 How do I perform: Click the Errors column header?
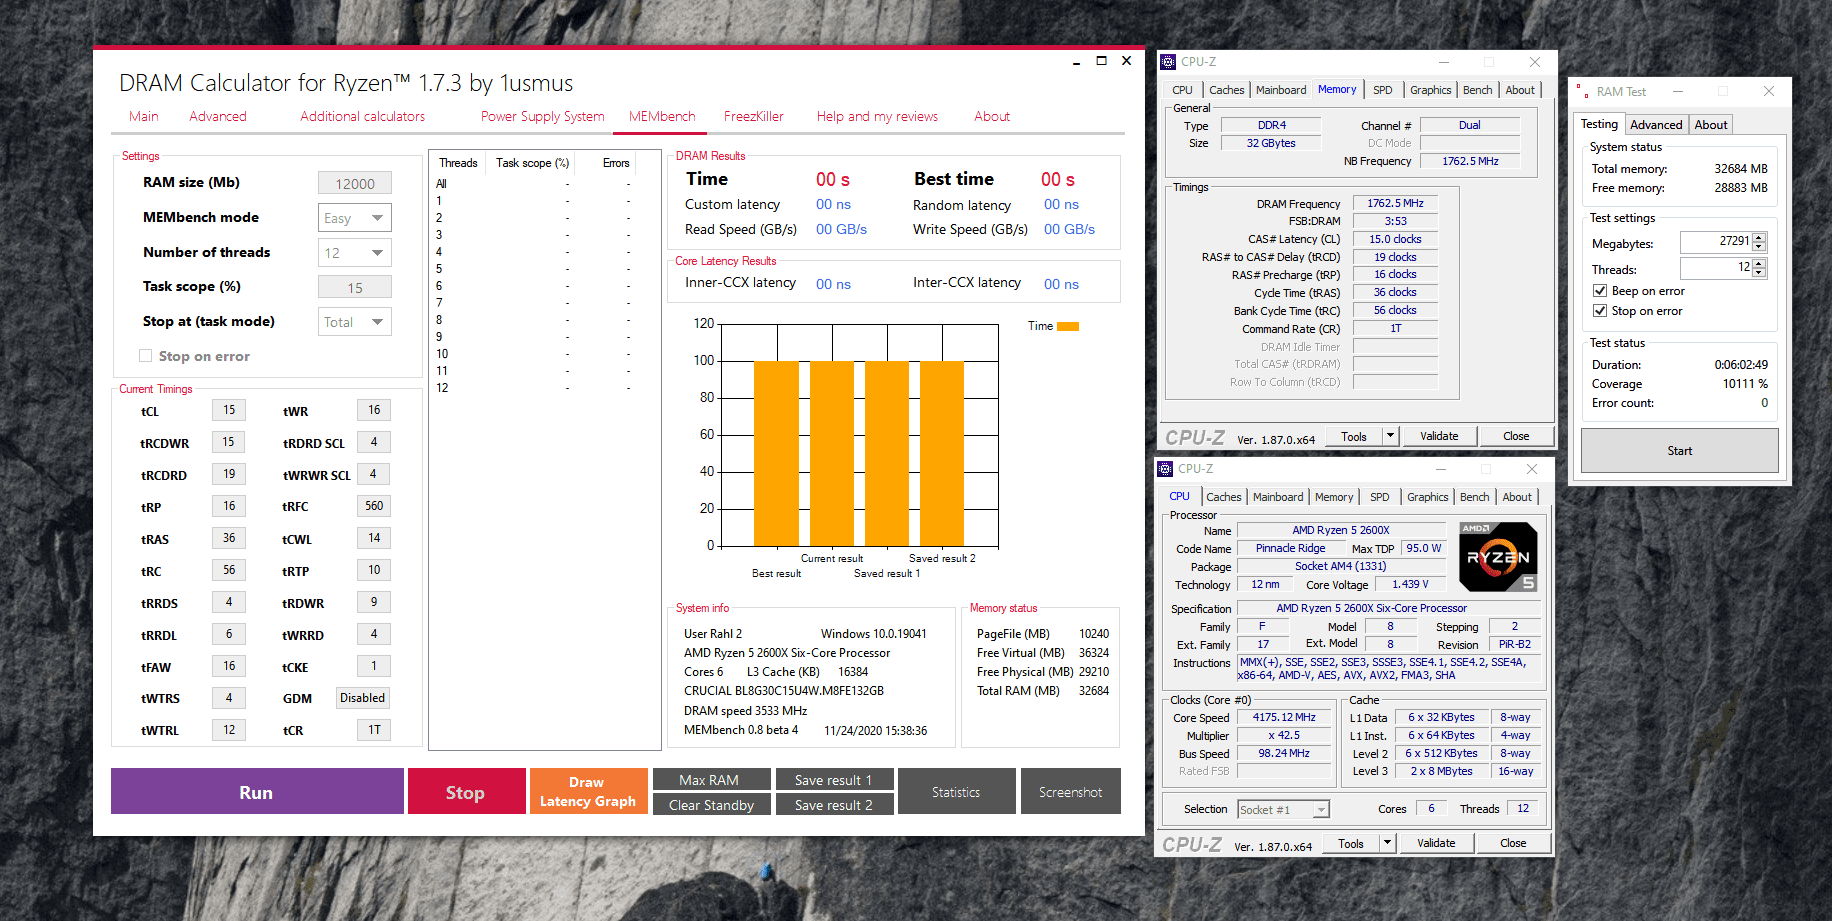(616, 163)
